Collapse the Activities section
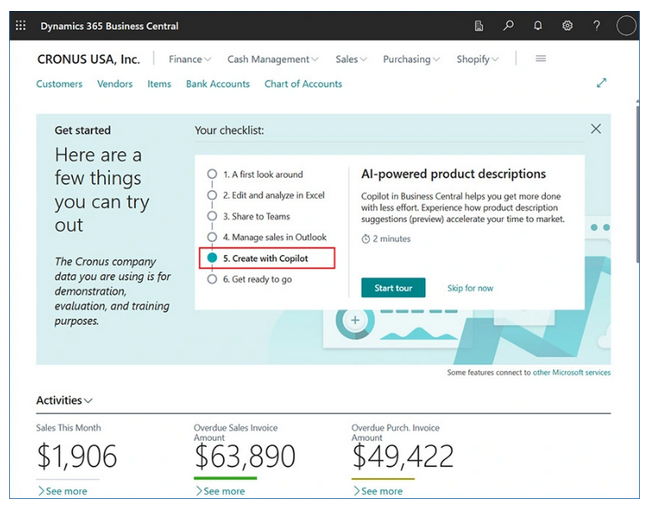Viewport: 651px width, 515px height. (x=64, y=400)
